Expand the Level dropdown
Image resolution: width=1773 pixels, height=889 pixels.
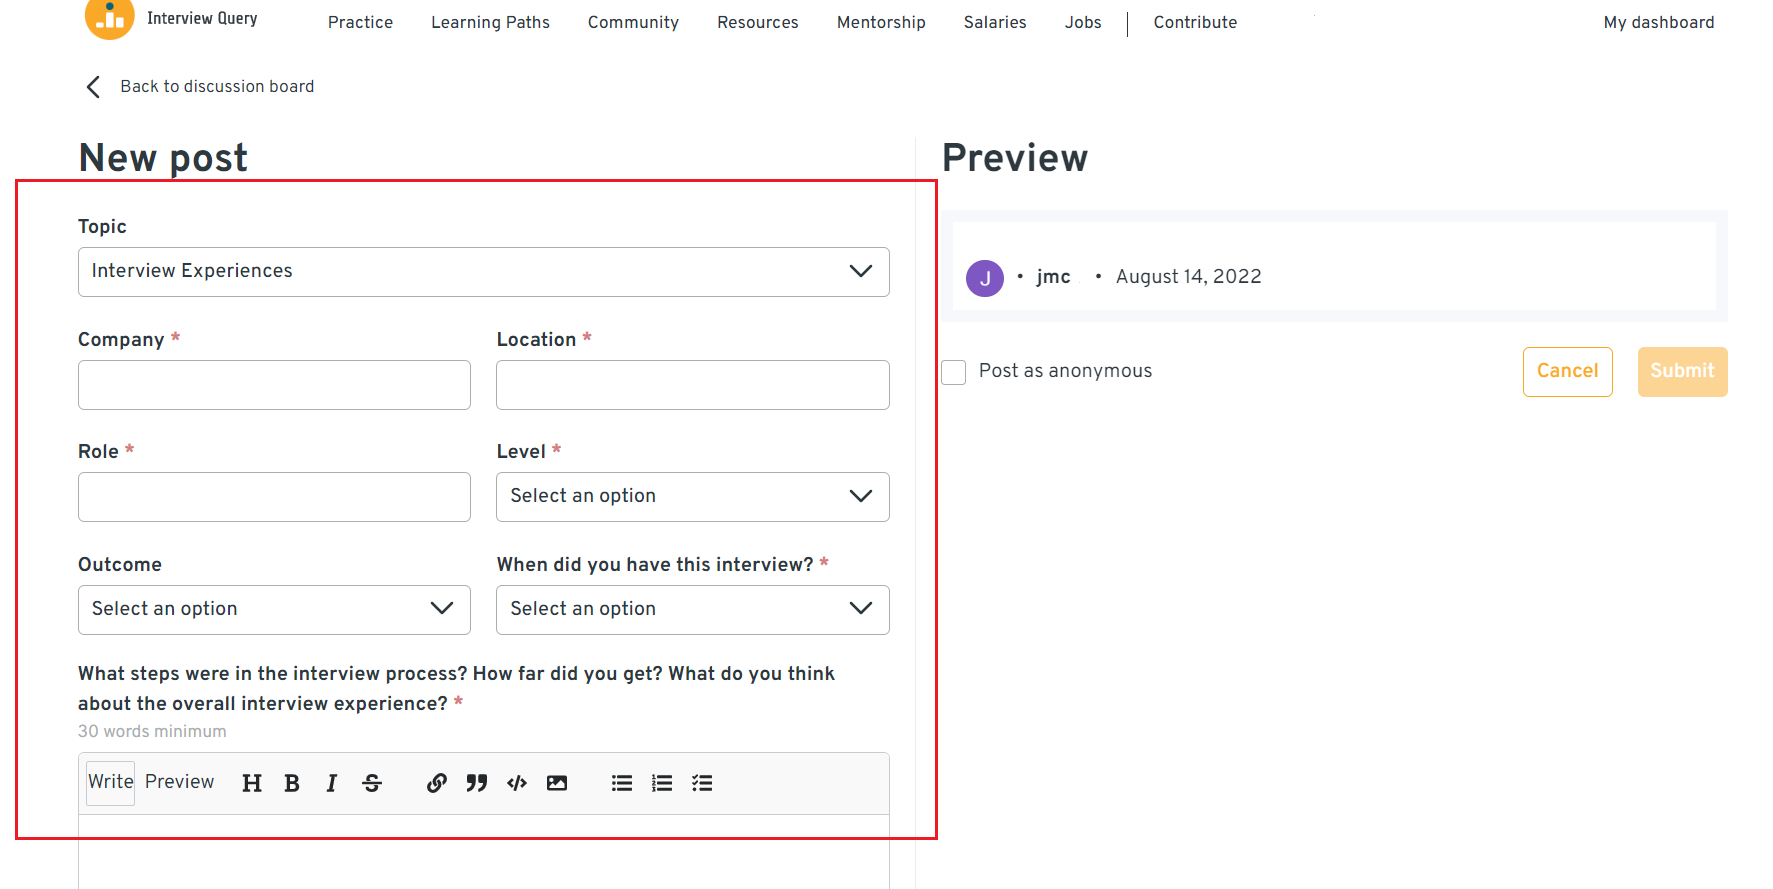click(692, 497)
